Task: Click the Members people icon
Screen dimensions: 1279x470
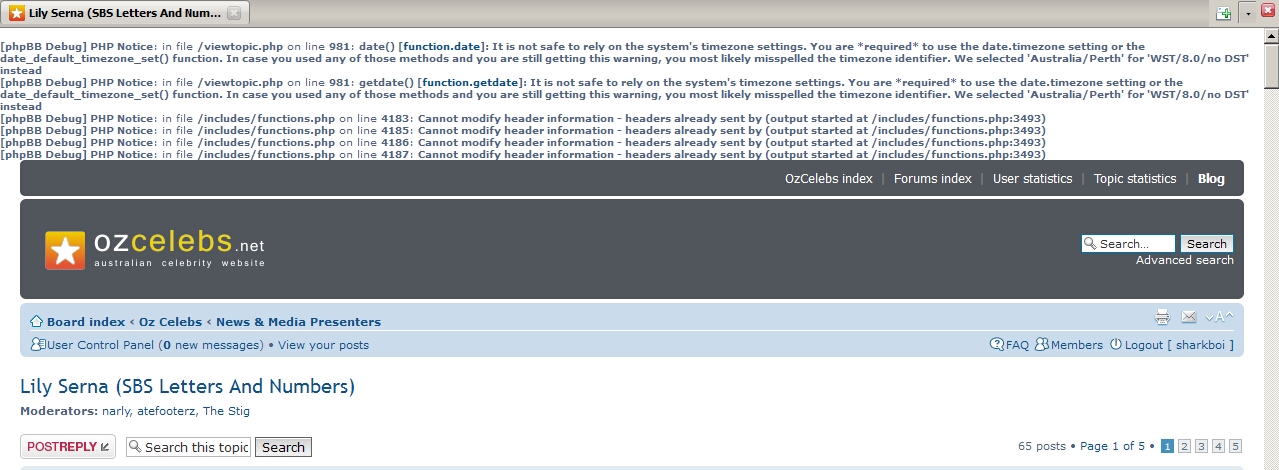Action: coord(1041,345)
